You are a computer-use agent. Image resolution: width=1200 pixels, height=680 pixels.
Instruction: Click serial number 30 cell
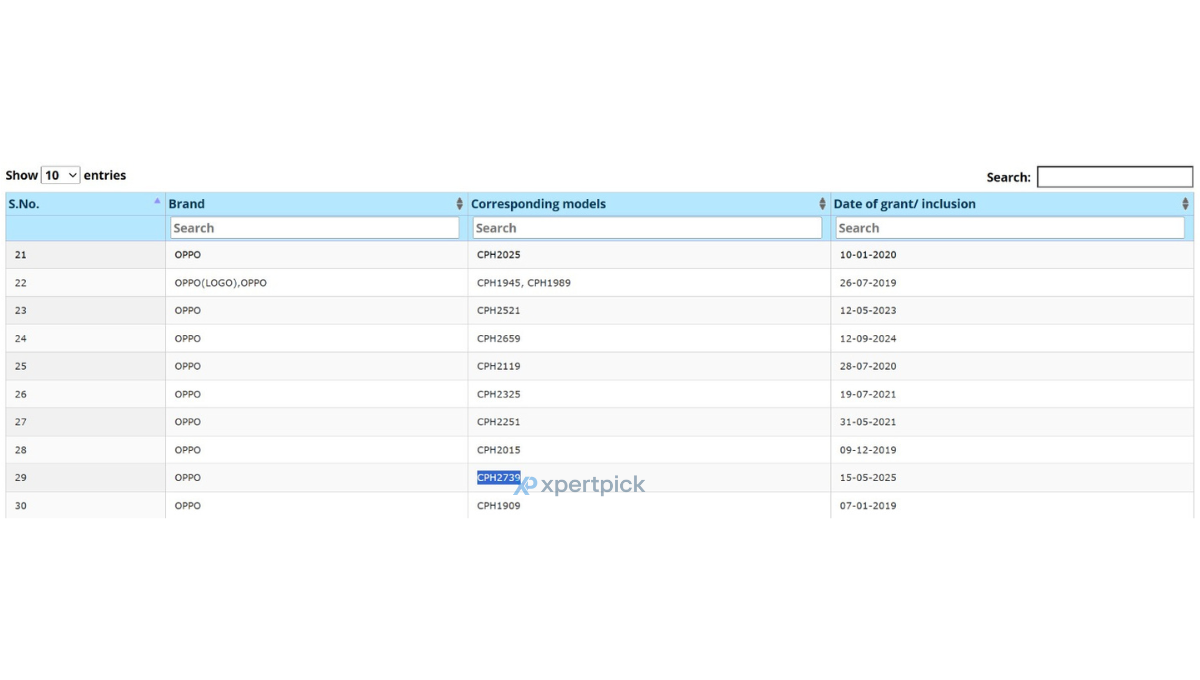tap(85, 506)
